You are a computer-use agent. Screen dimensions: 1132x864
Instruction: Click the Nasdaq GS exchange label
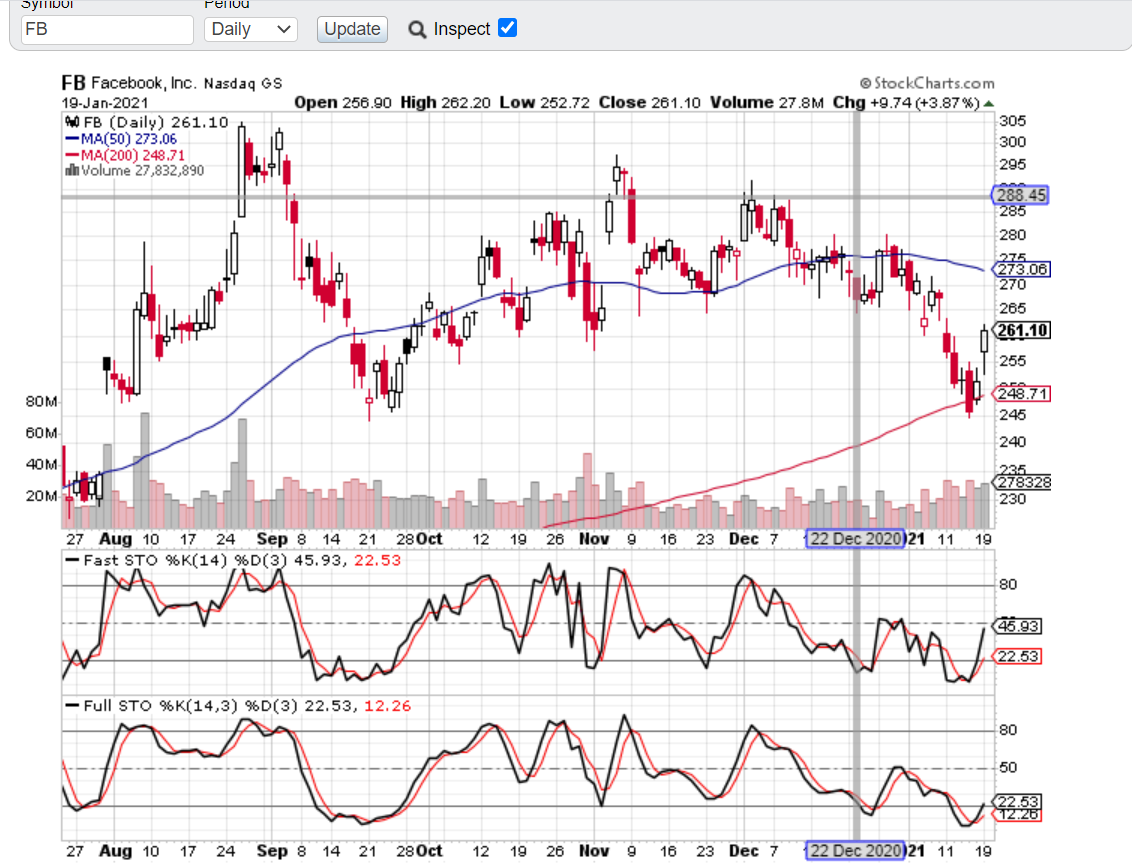tap(243, 84)
